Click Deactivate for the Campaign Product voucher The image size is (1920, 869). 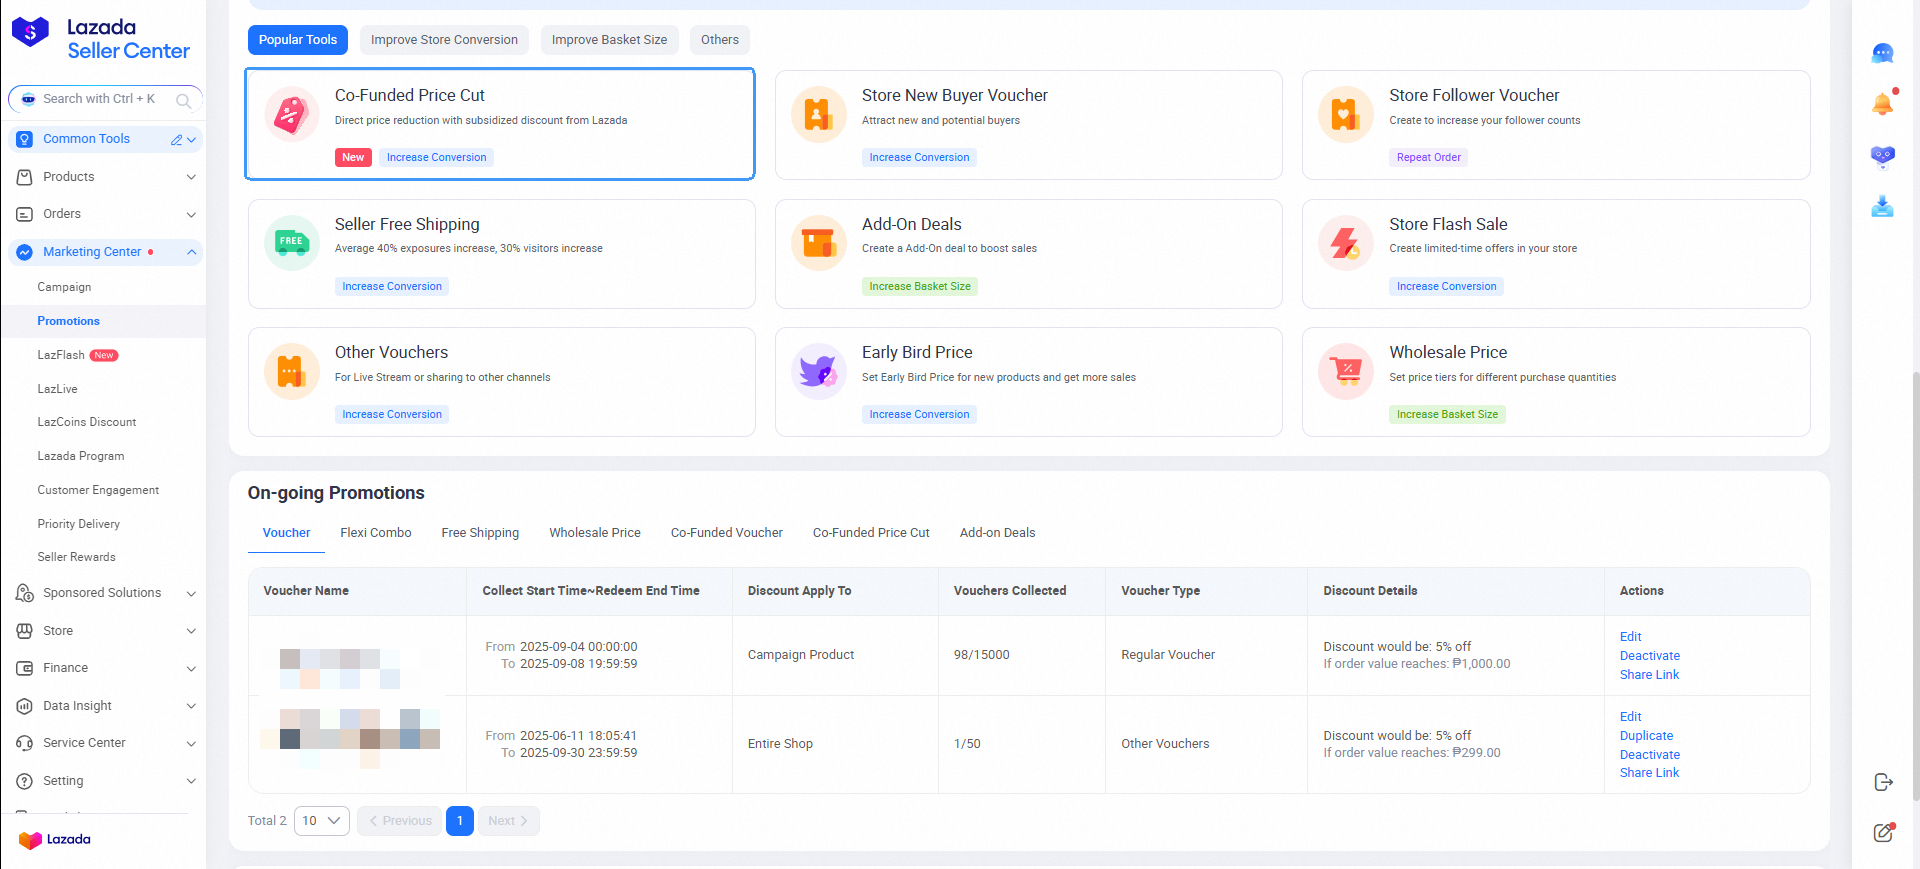point(1650,656)
